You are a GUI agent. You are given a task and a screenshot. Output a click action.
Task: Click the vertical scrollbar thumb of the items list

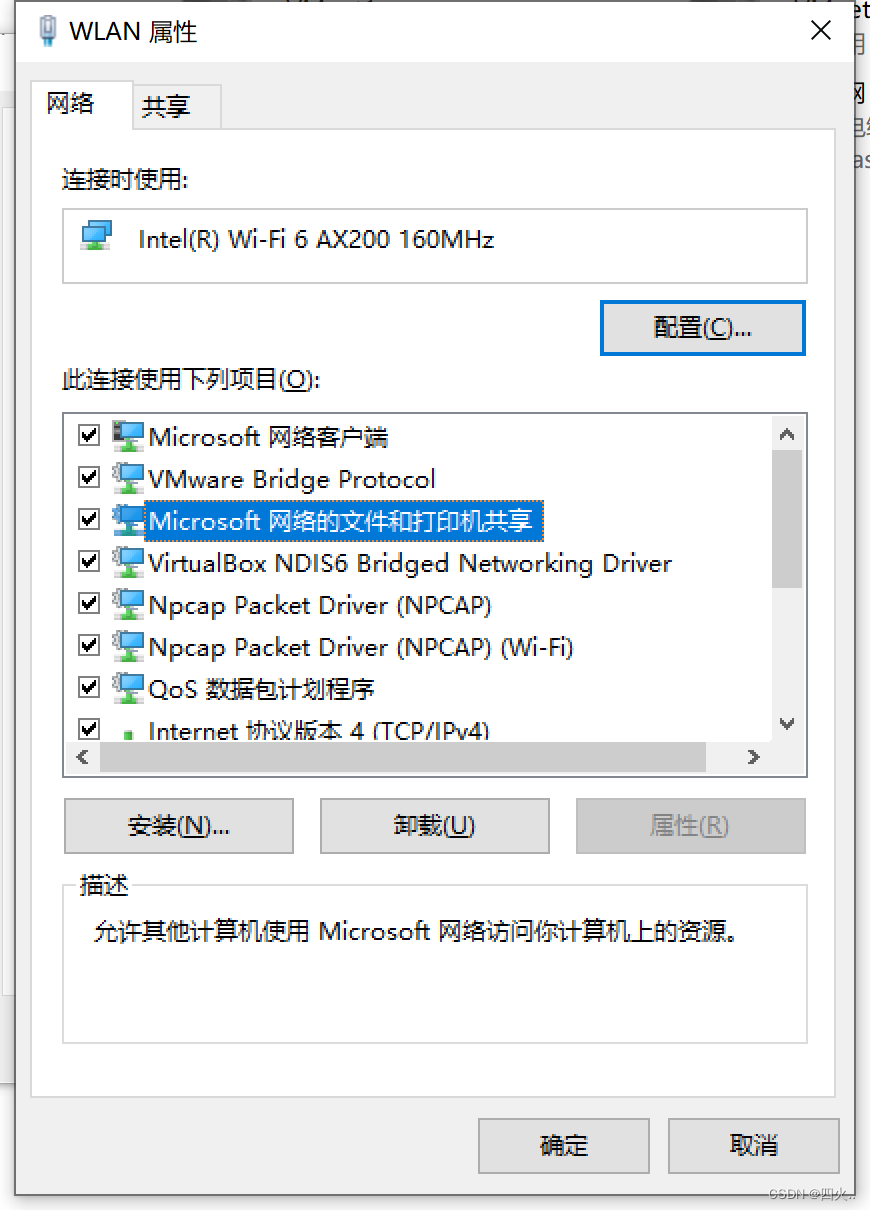click(787, 519)
